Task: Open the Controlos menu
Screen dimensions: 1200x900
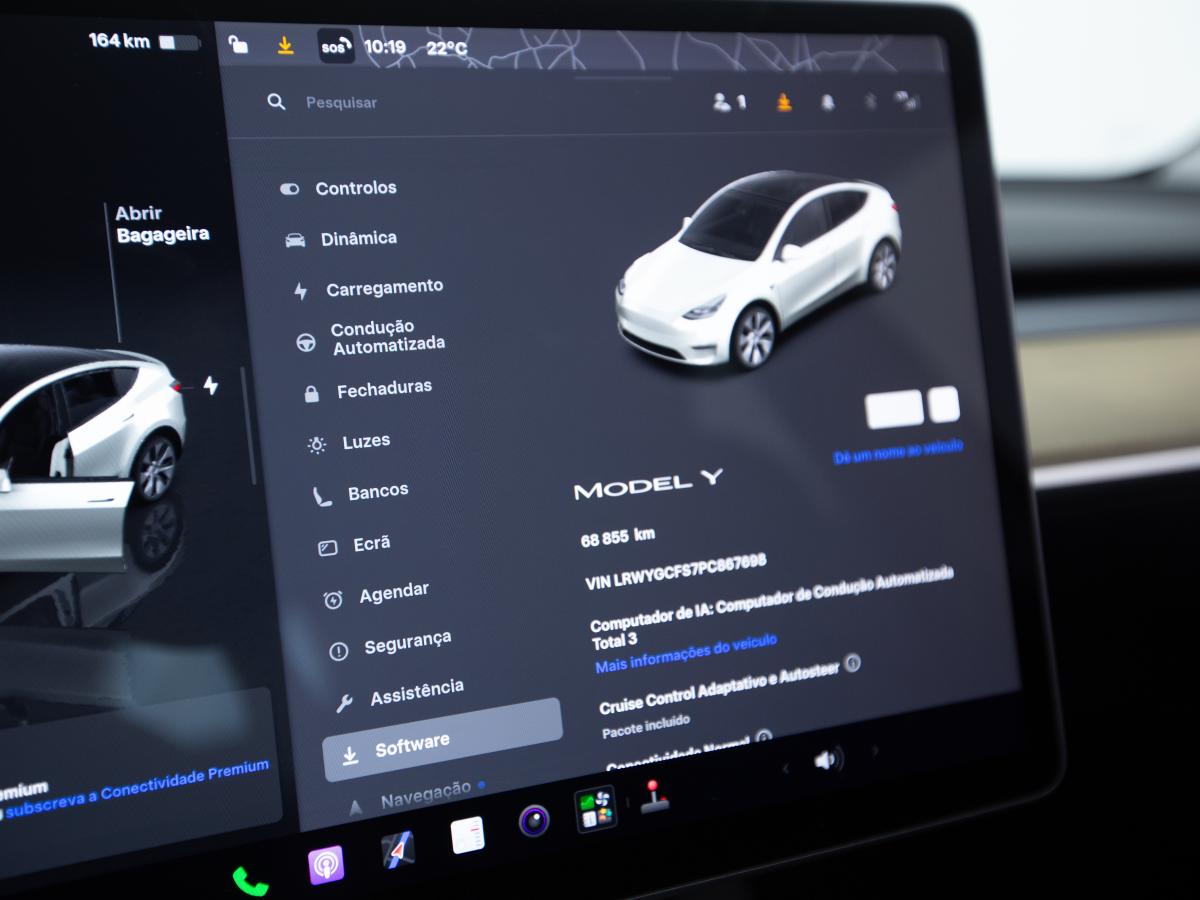Action: click(x=339, y=188)
